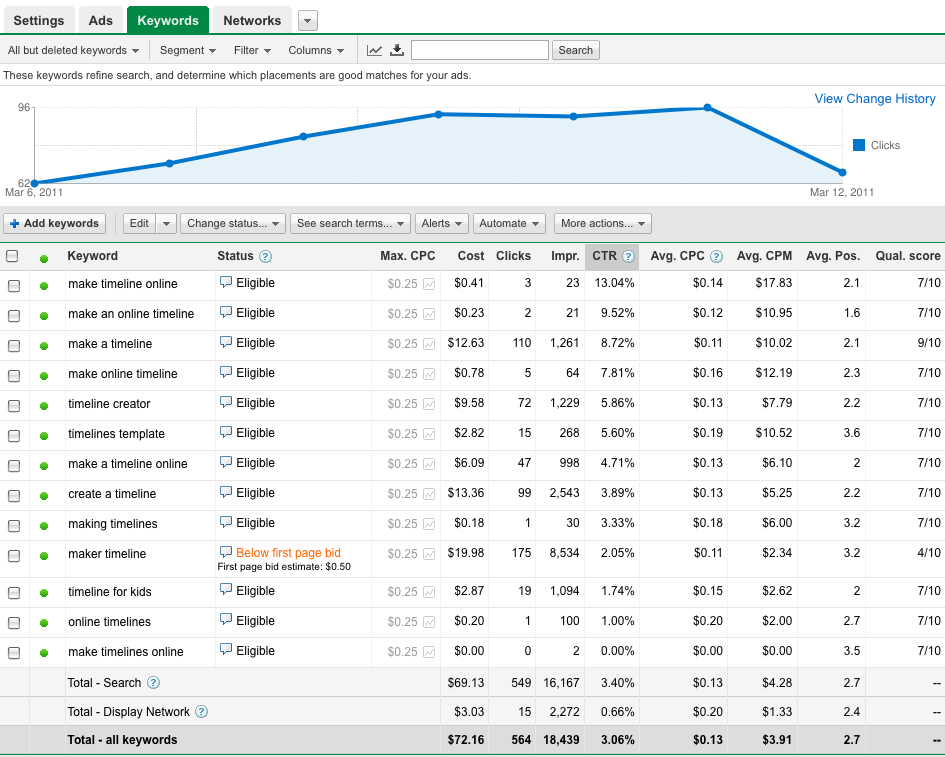This screenshot has width=945, height=757.
Task: Click bid simulator icon for 'timeline creator'
Action: 429,404
